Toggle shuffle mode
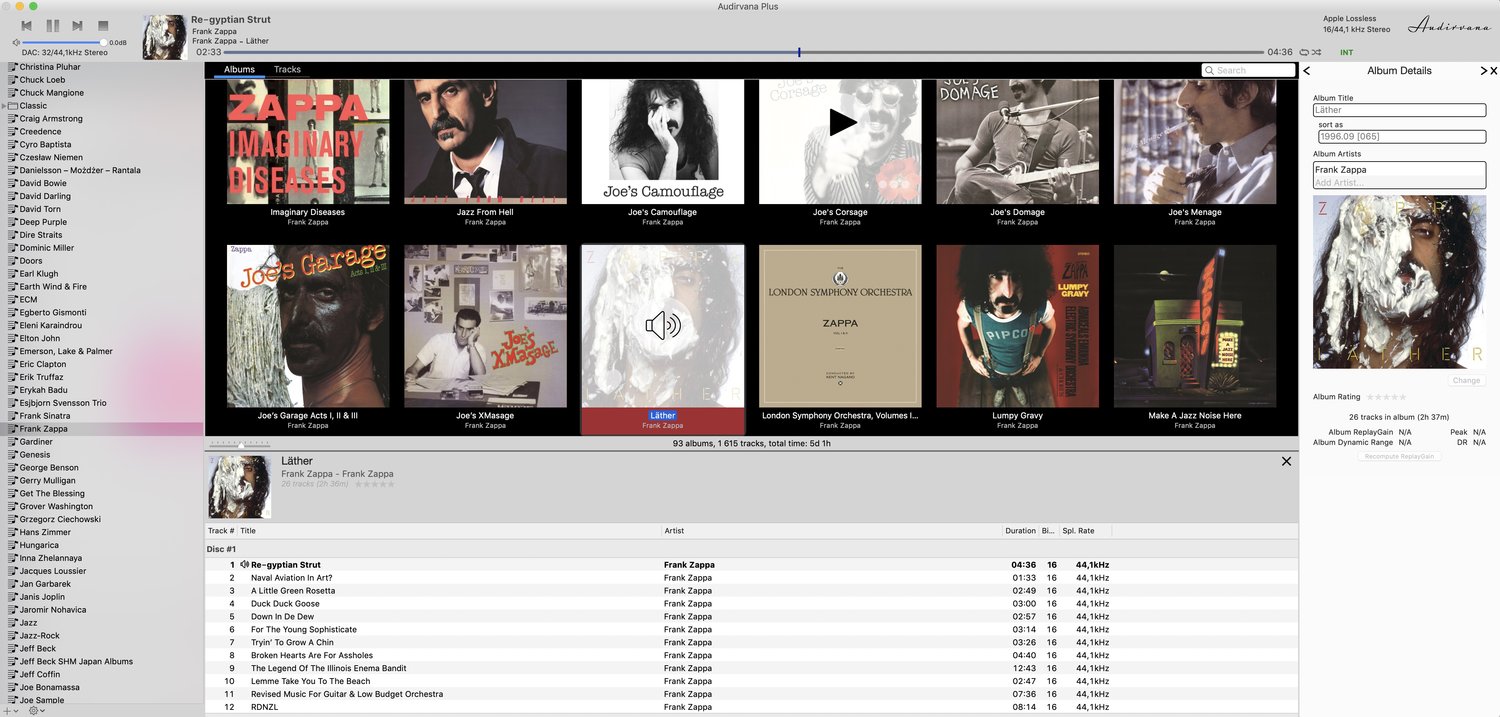 tap(1317, 52)
